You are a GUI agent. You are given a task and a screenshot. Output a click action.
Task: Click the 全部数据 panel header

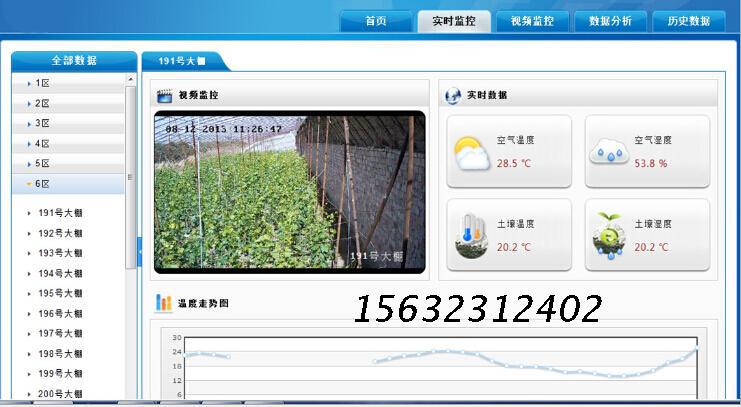[74, 61]
